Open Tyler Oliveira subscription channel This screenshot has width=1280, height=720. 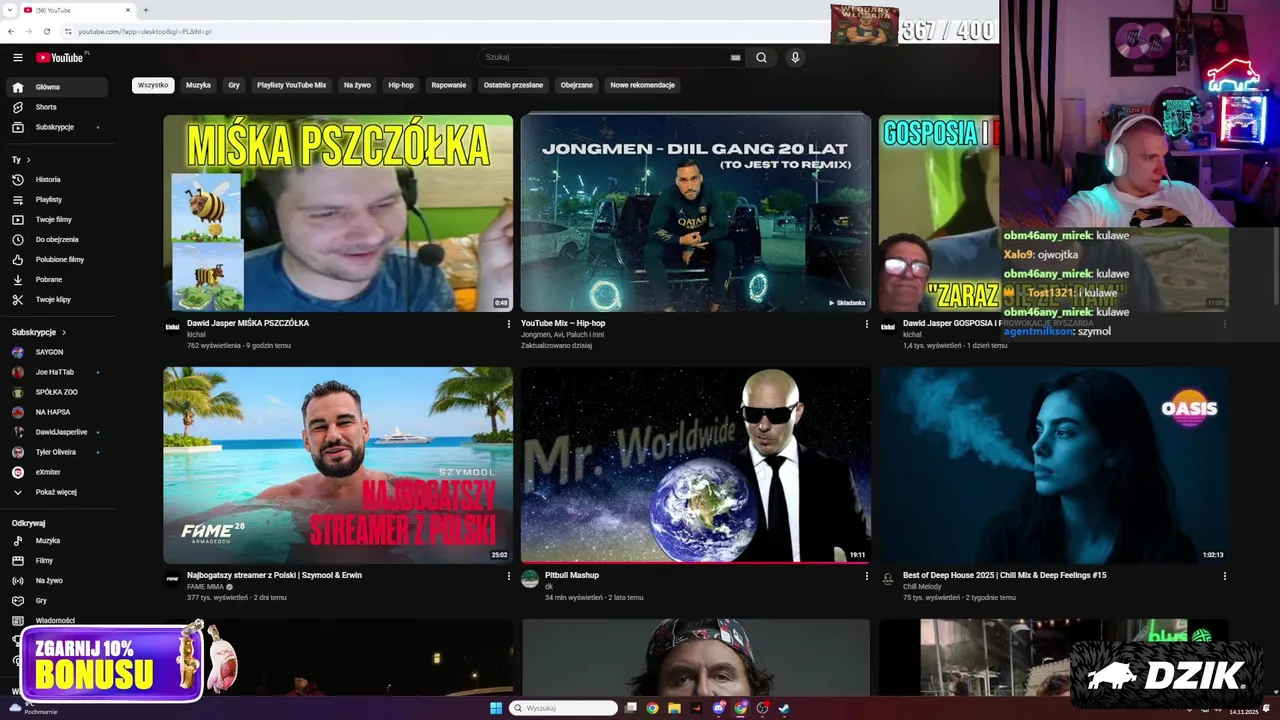[x=56, y=452]
